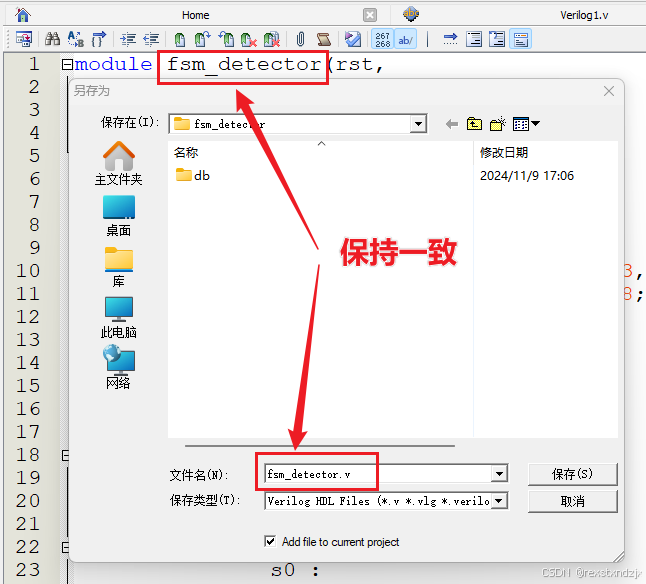Image resolution: width=646 pixels, height=584 pixels.
Task: Toggle line numbers display (267 268 icon)
Action: pyautogui.click(x=383, y=40)
